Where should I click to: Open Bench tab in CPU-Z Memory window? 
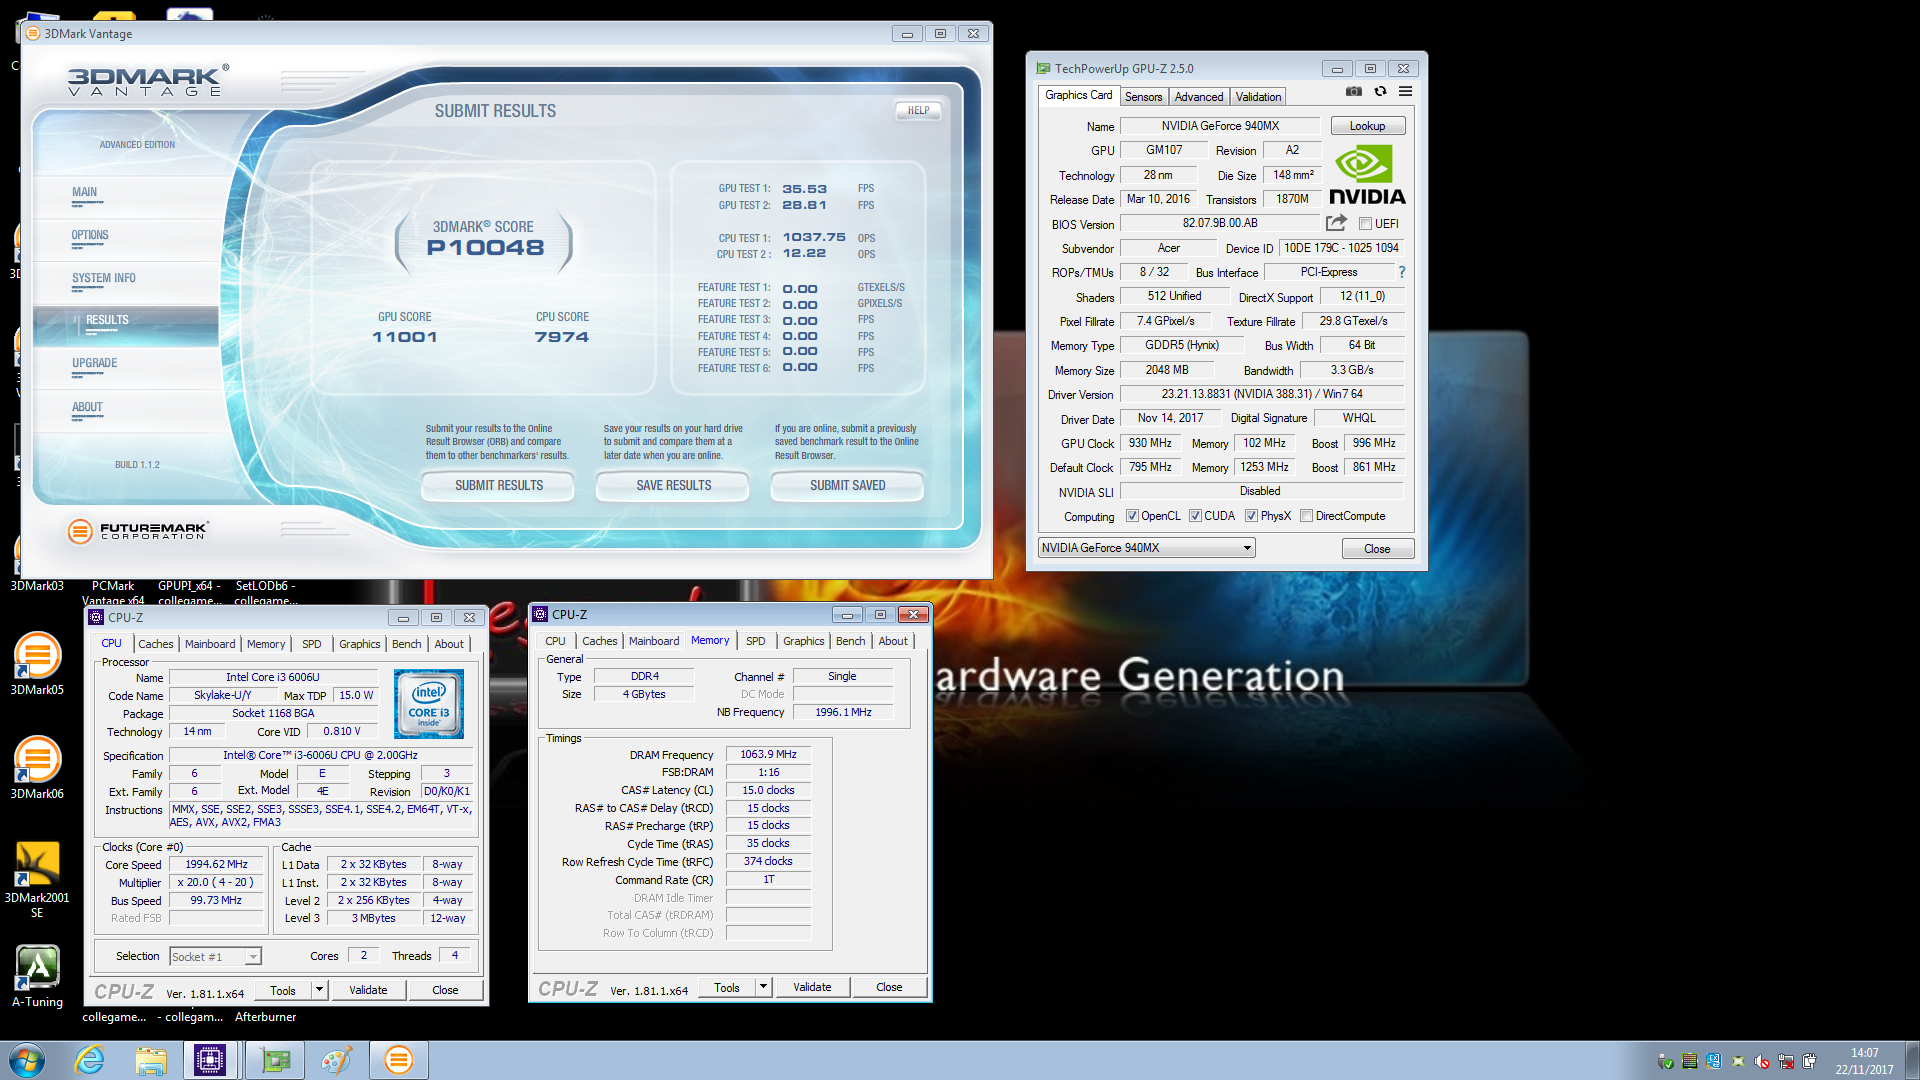pos(850,641)
